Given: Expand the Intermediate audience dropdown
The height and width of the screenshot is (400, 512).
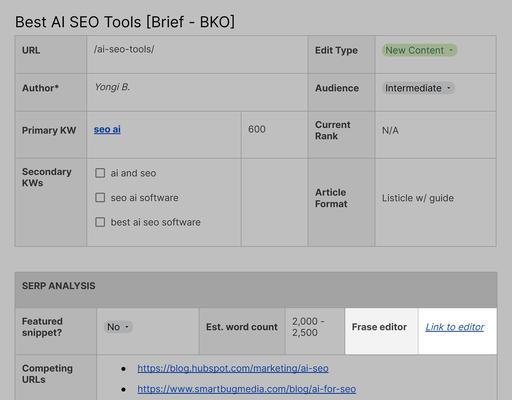Looking at the screenshot, I should click(418, 88).
